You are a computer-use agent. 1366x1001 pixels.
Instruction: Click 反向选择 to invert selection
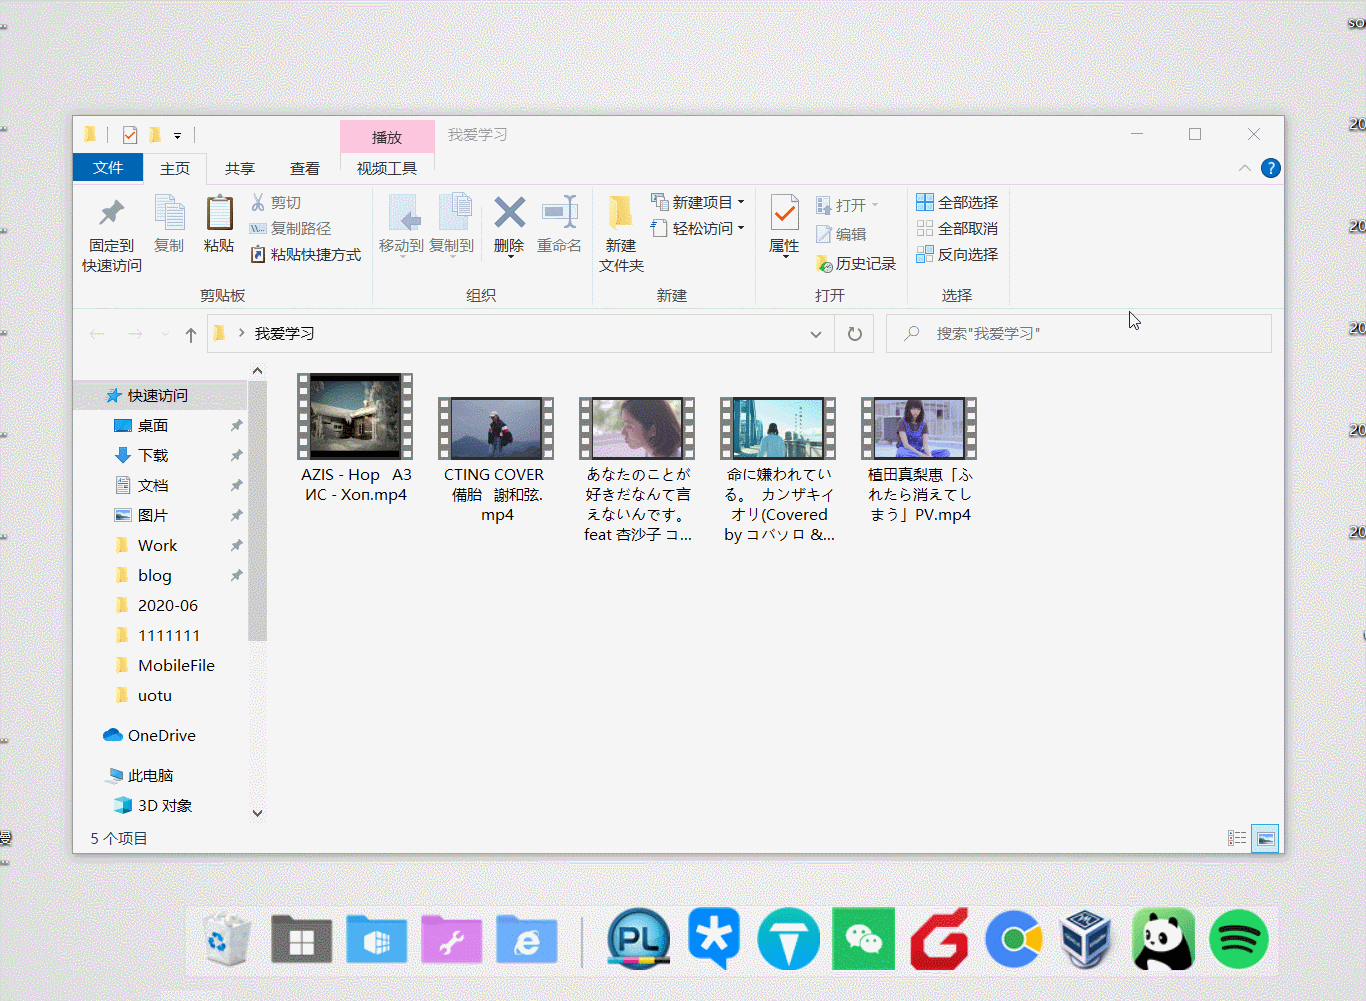click(957, 254)
